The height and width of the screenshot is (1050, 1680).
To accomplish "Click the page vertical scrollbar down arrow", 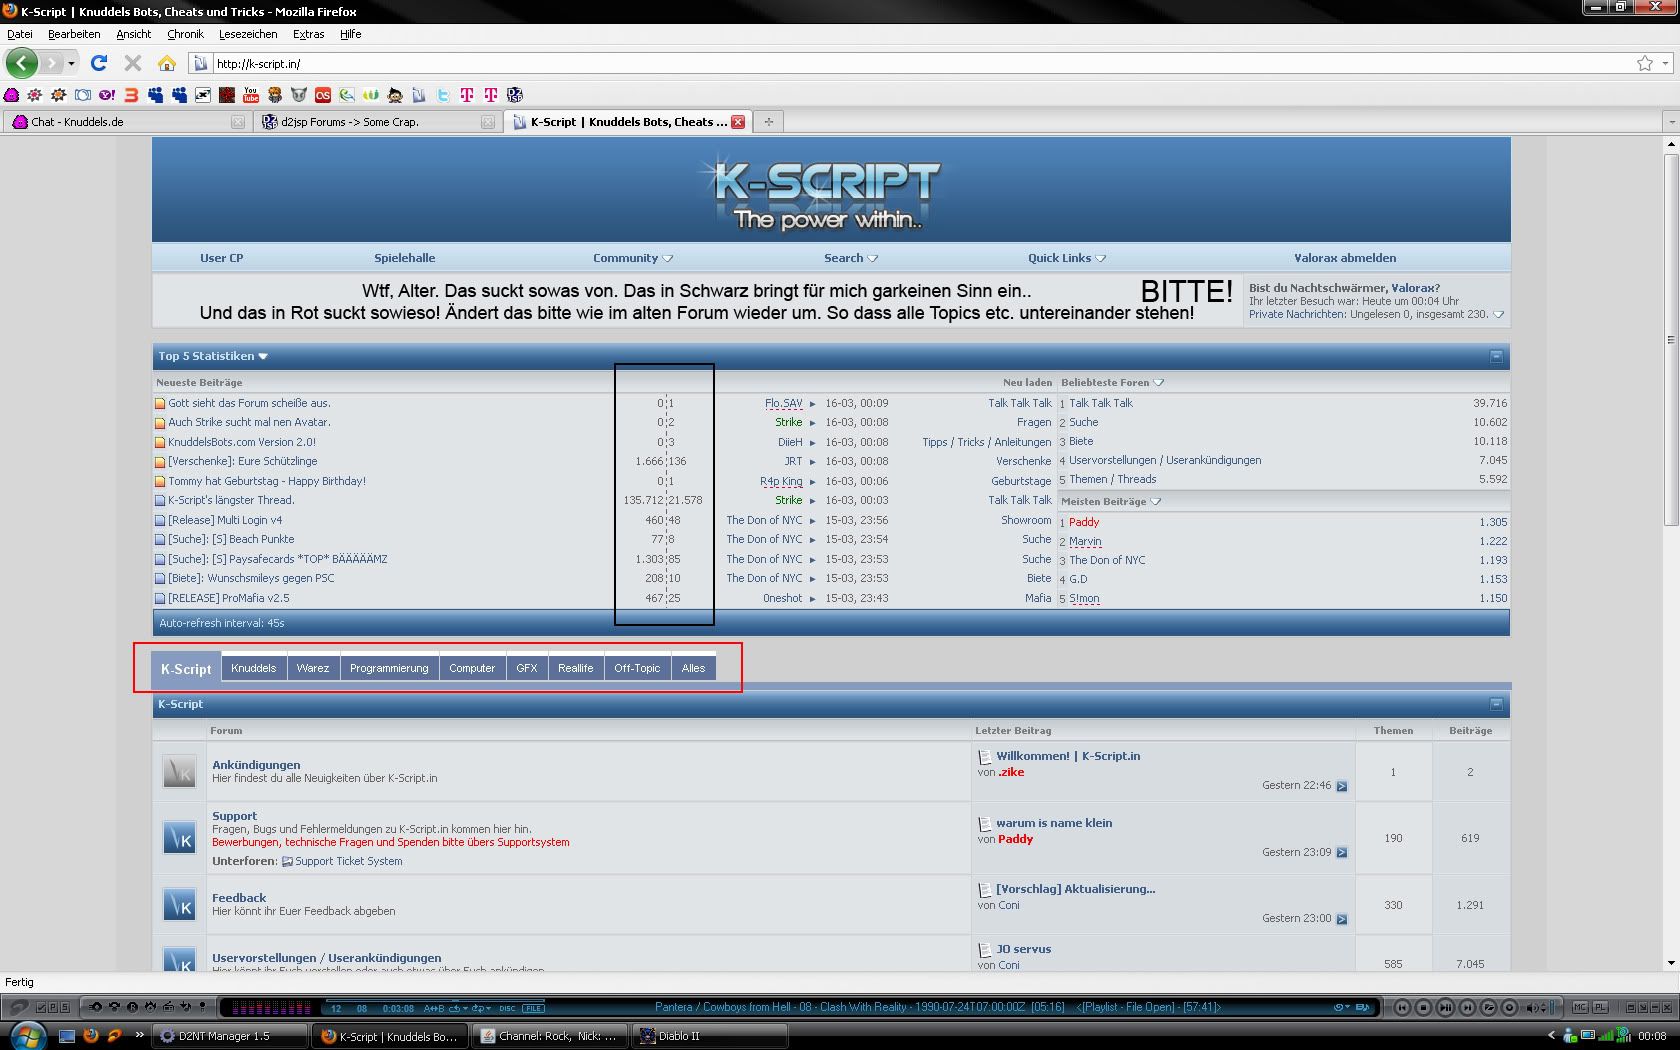I will (1671, 963).
